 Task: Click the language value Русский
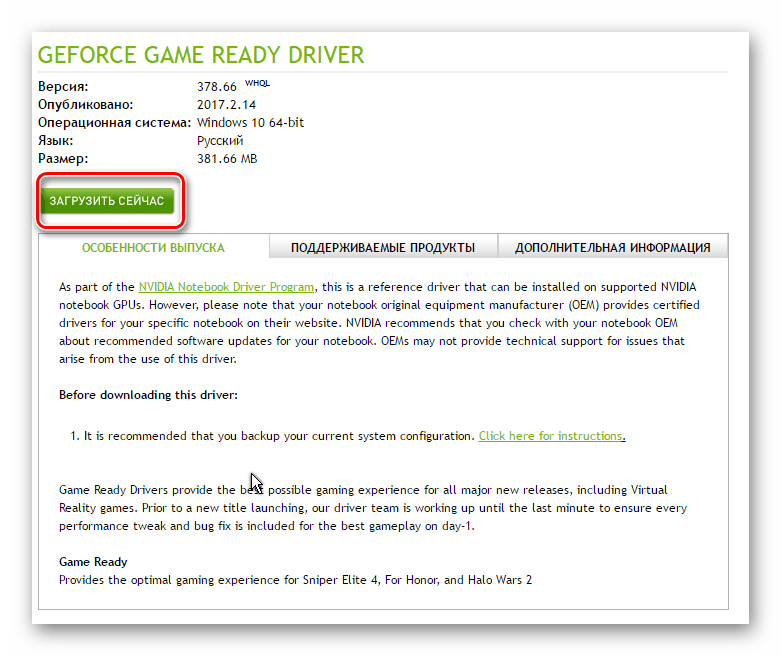click(220, 141)
